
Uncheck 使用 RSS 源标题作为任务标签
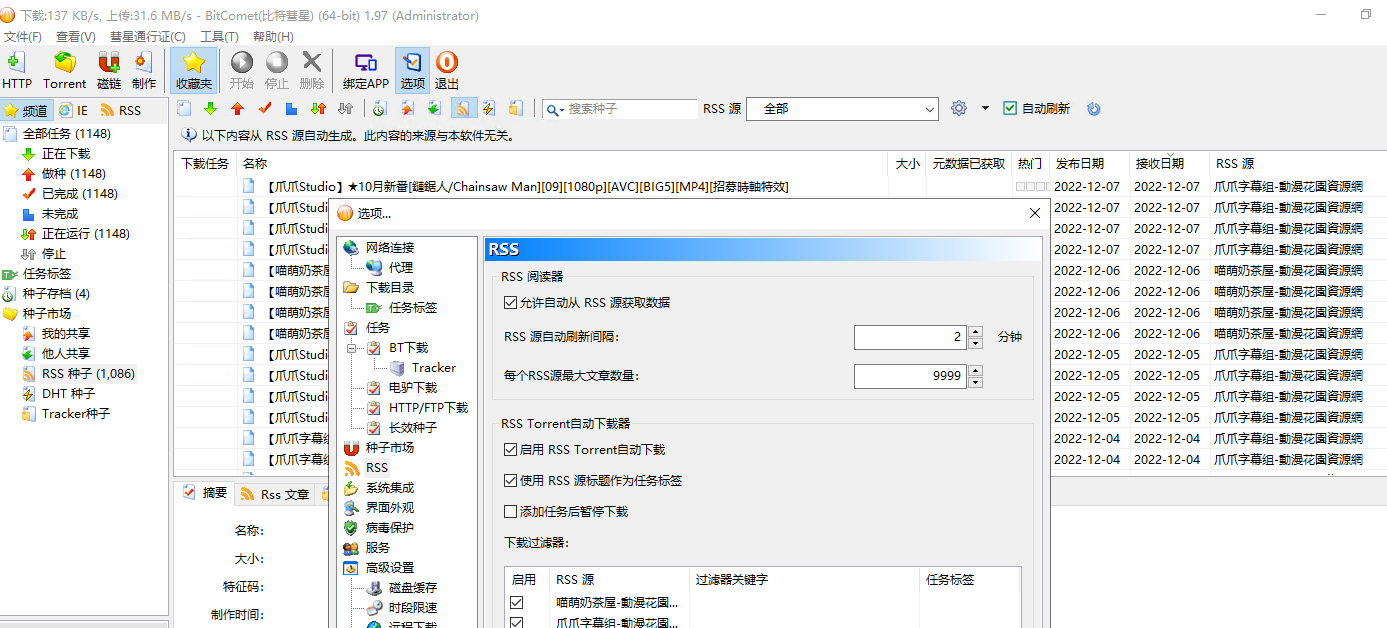(x=511, y=480)
